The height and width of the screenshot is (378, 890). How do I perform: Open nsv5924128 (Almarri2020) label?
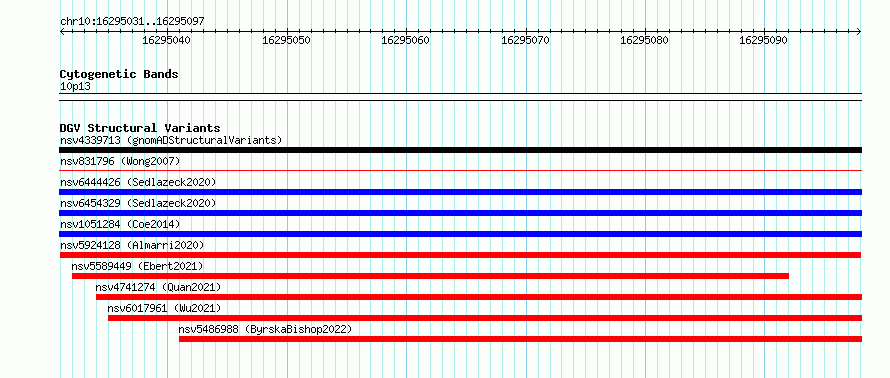(132, 245)
